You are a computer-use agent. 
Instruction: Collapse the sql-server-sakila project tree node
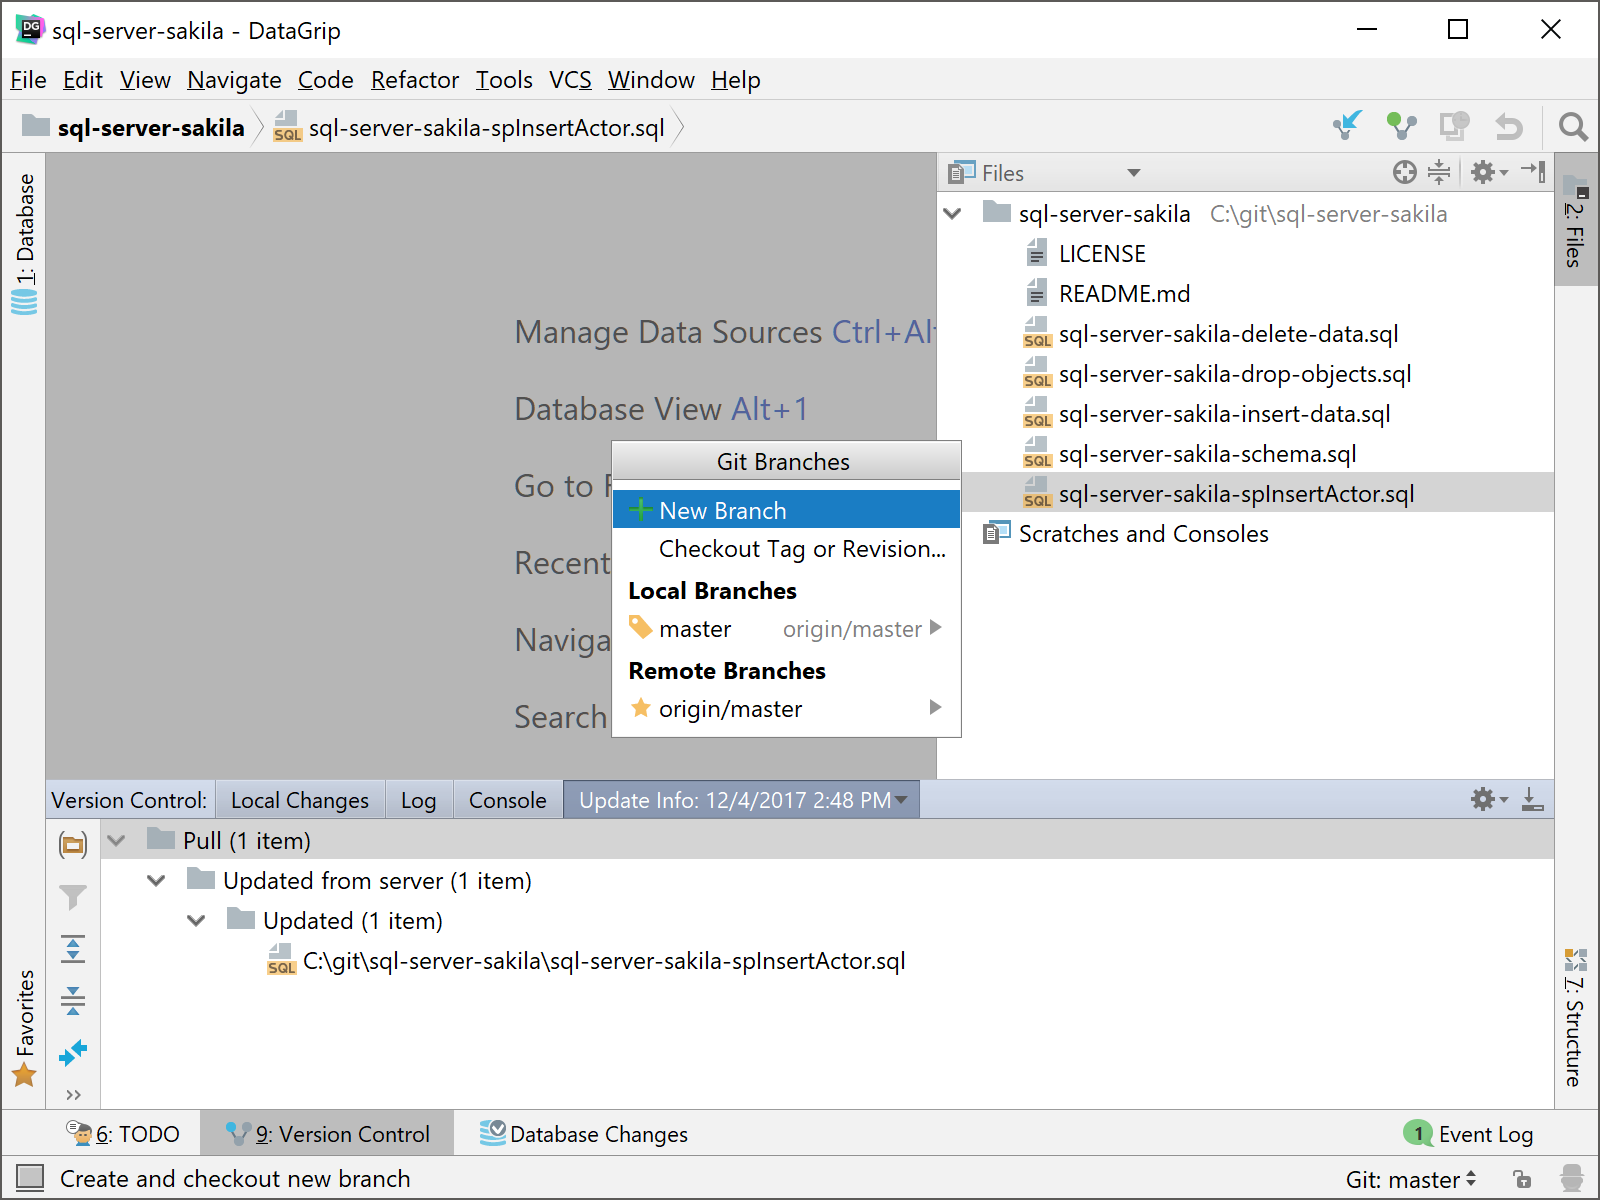click(953, 213)
